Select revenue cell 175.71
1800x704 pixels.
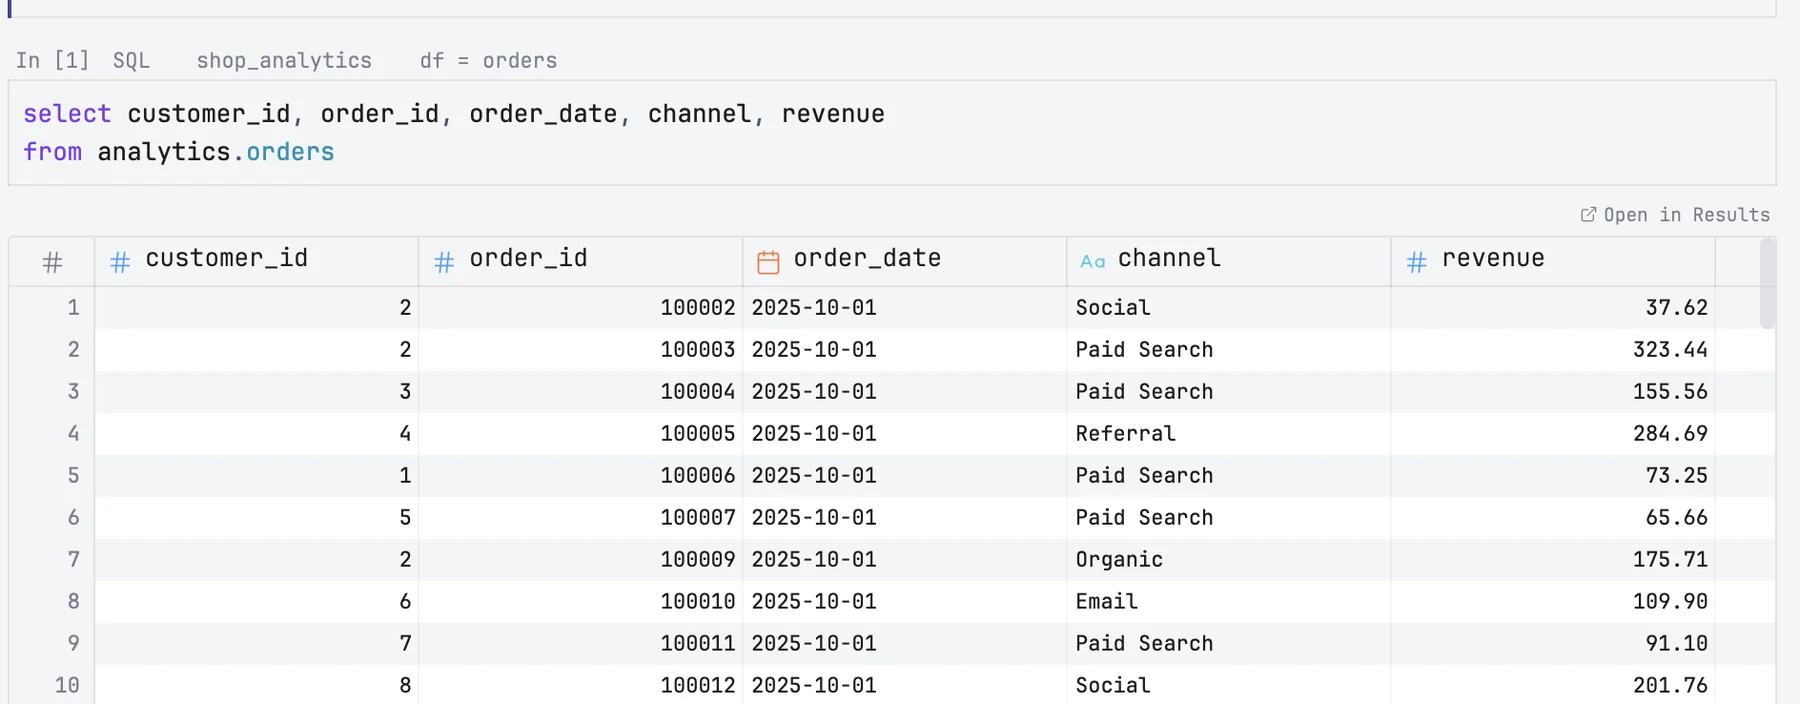1552,560
